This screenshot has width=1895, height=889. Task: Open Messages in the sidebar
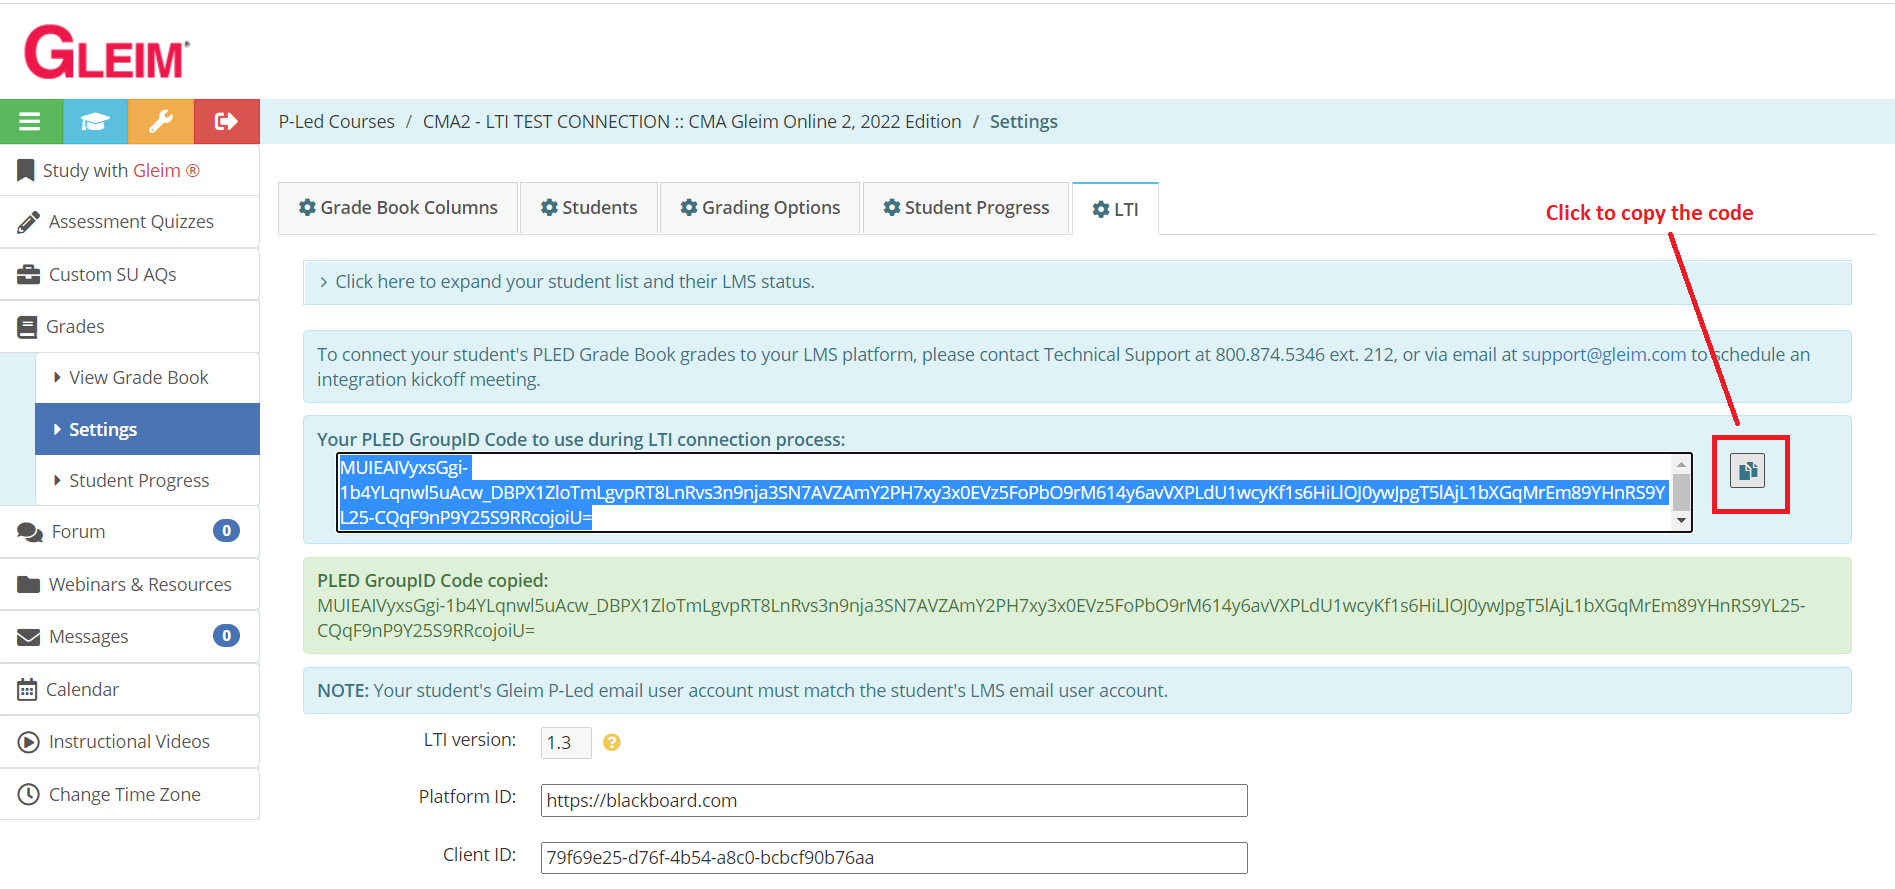point(130,637)
